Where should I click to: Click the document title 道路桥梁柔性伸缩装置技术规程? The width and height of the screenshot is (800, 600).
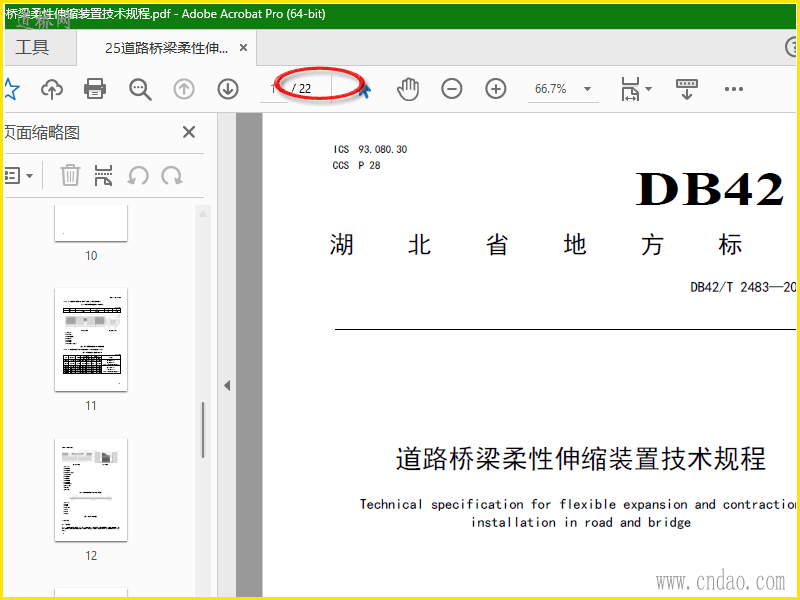click(581, 458)
